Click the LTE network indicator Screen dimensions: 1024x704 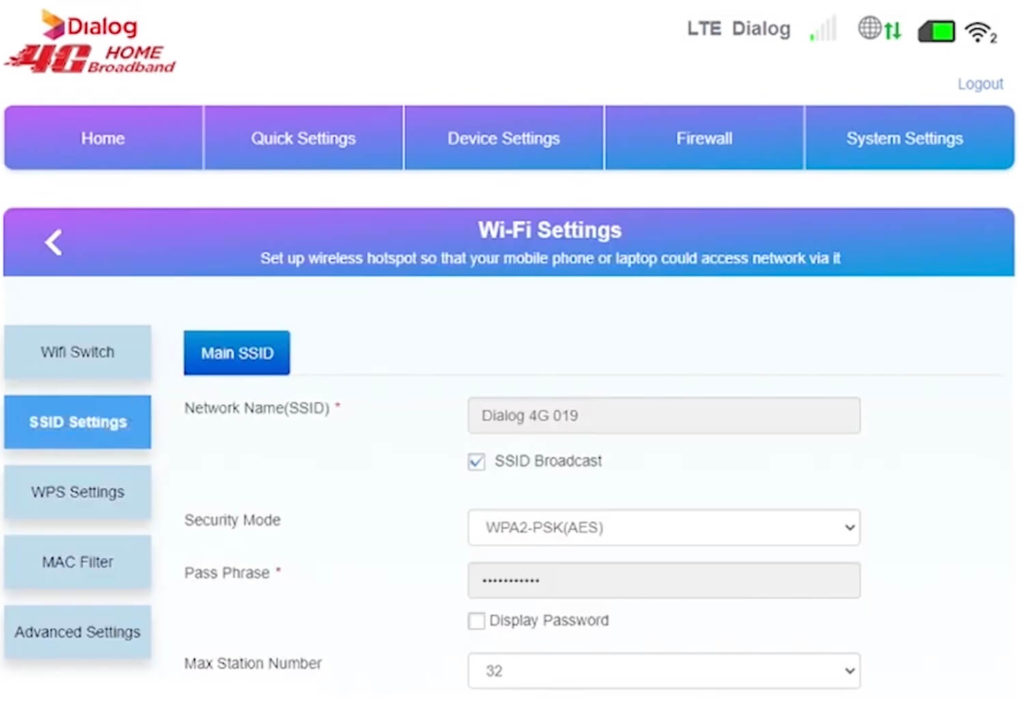click(707, 29)
